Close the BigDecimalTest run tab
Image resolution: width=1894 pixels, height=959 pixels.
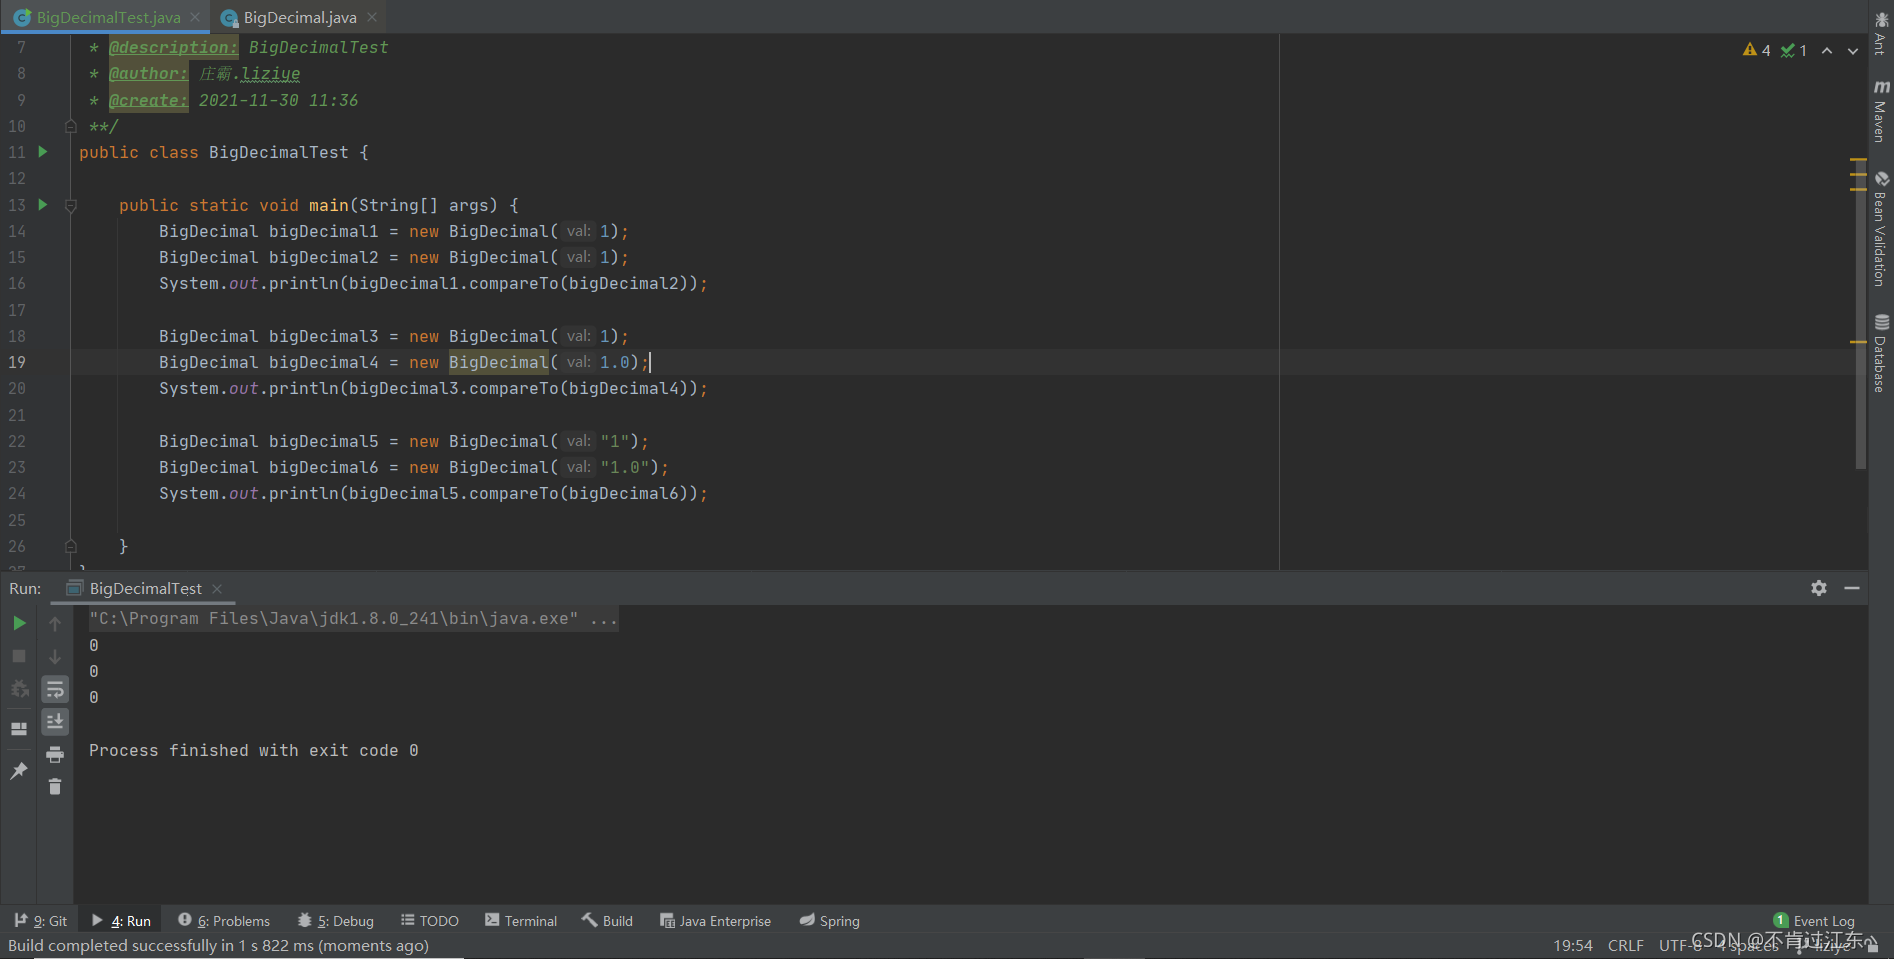[x=217, y=589]
